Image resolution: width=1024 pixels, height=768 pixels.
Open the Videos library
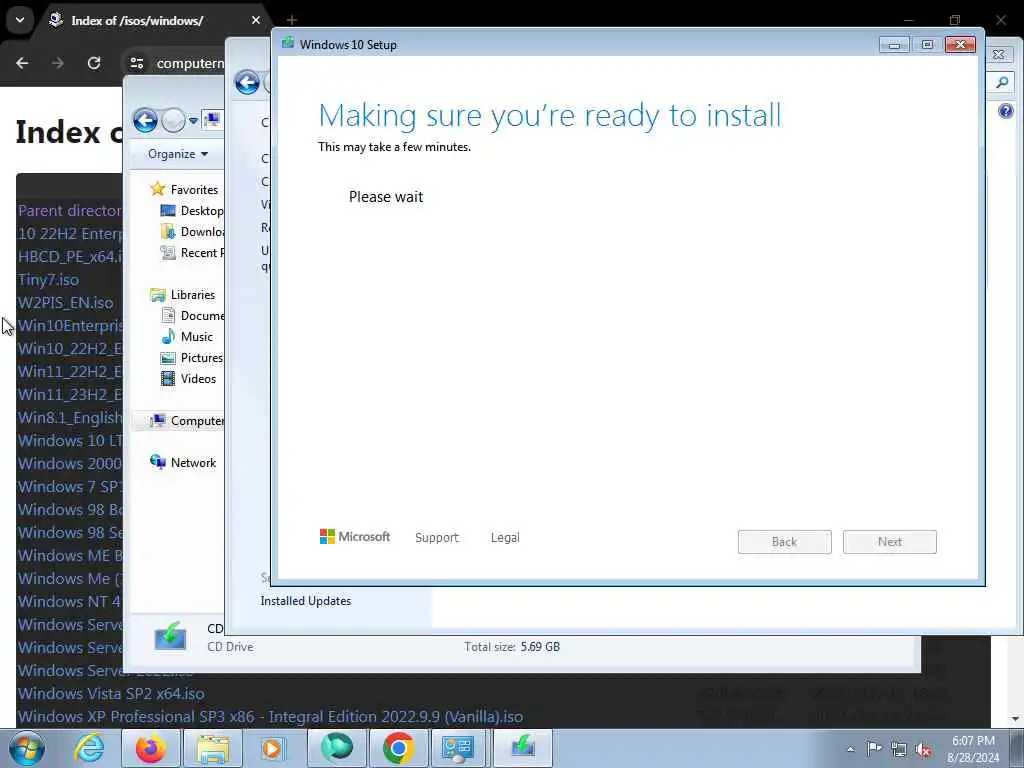[198, 379]
